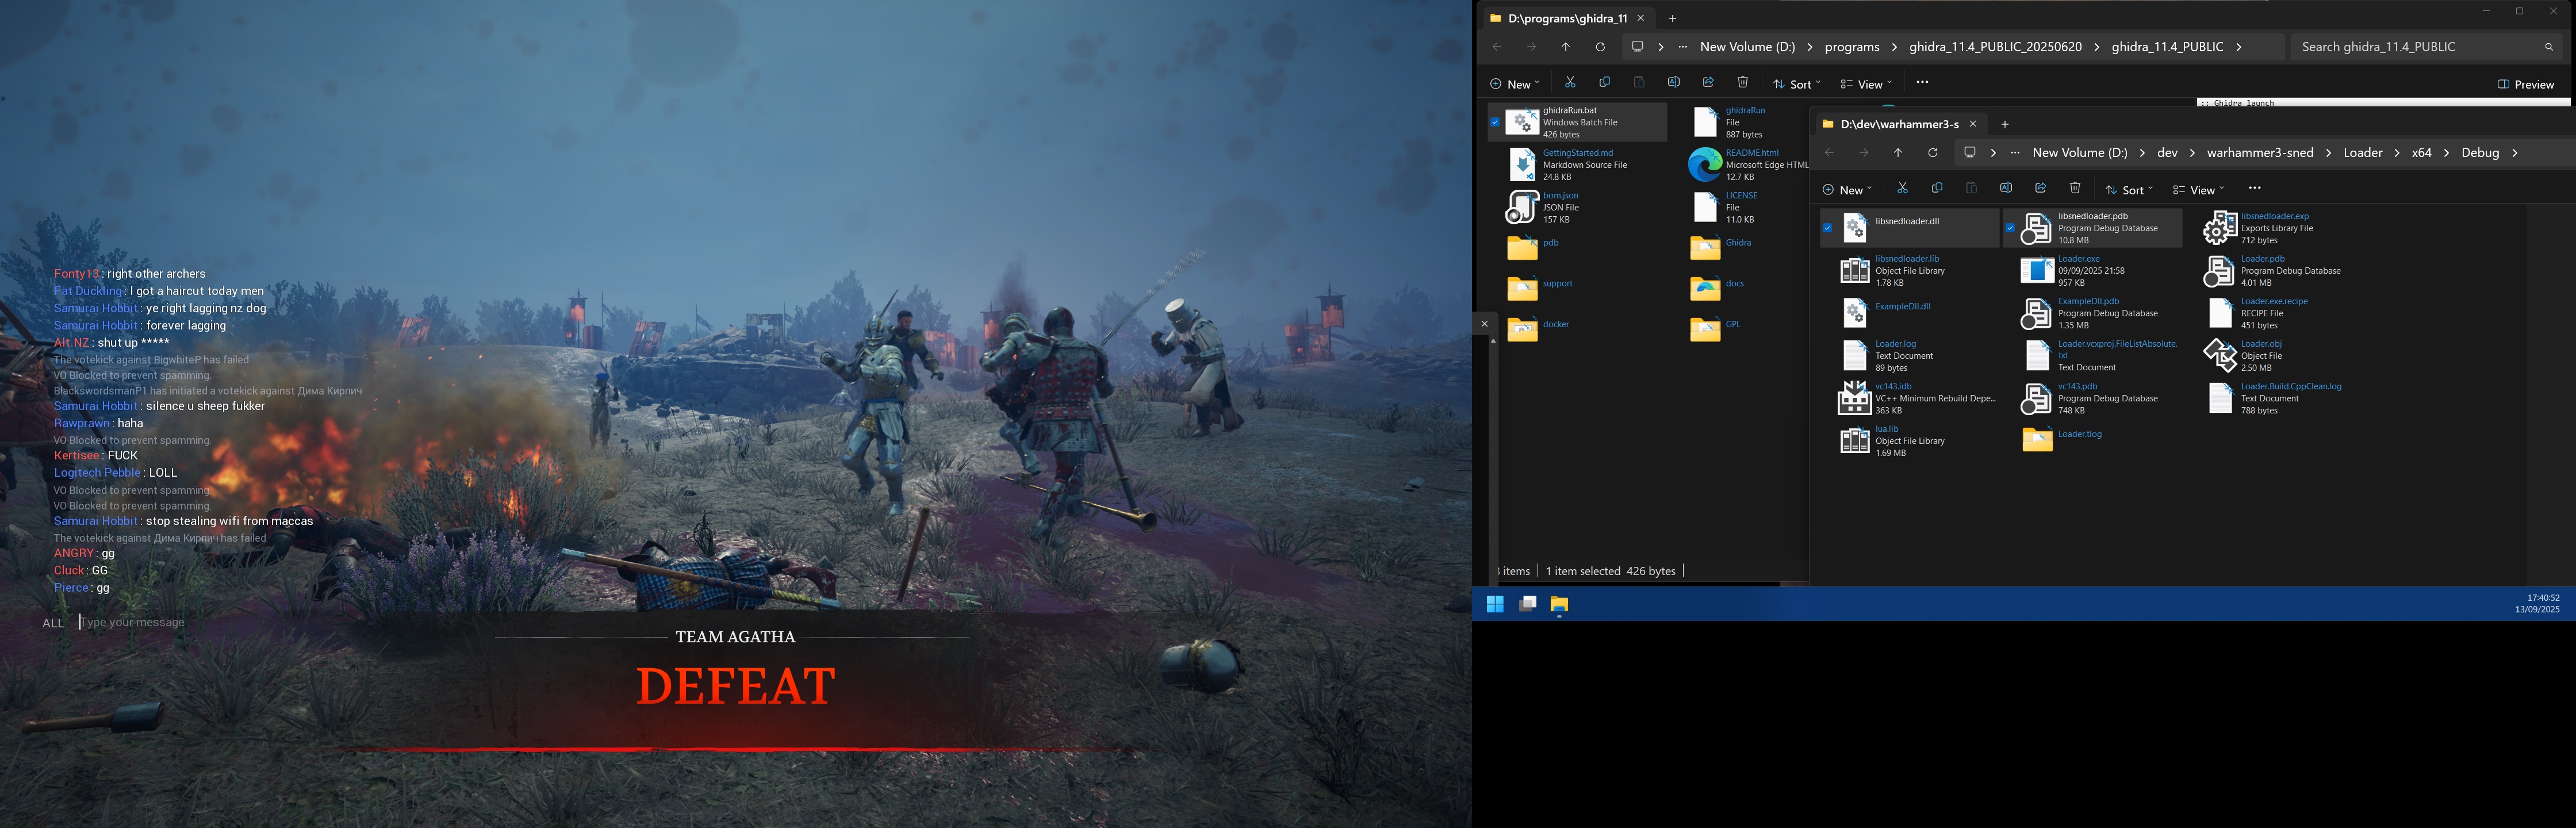Viewport: 2576px width, 828px height.
Task: Click taskbar clock showing 17:40:52
Action: 2537,603
